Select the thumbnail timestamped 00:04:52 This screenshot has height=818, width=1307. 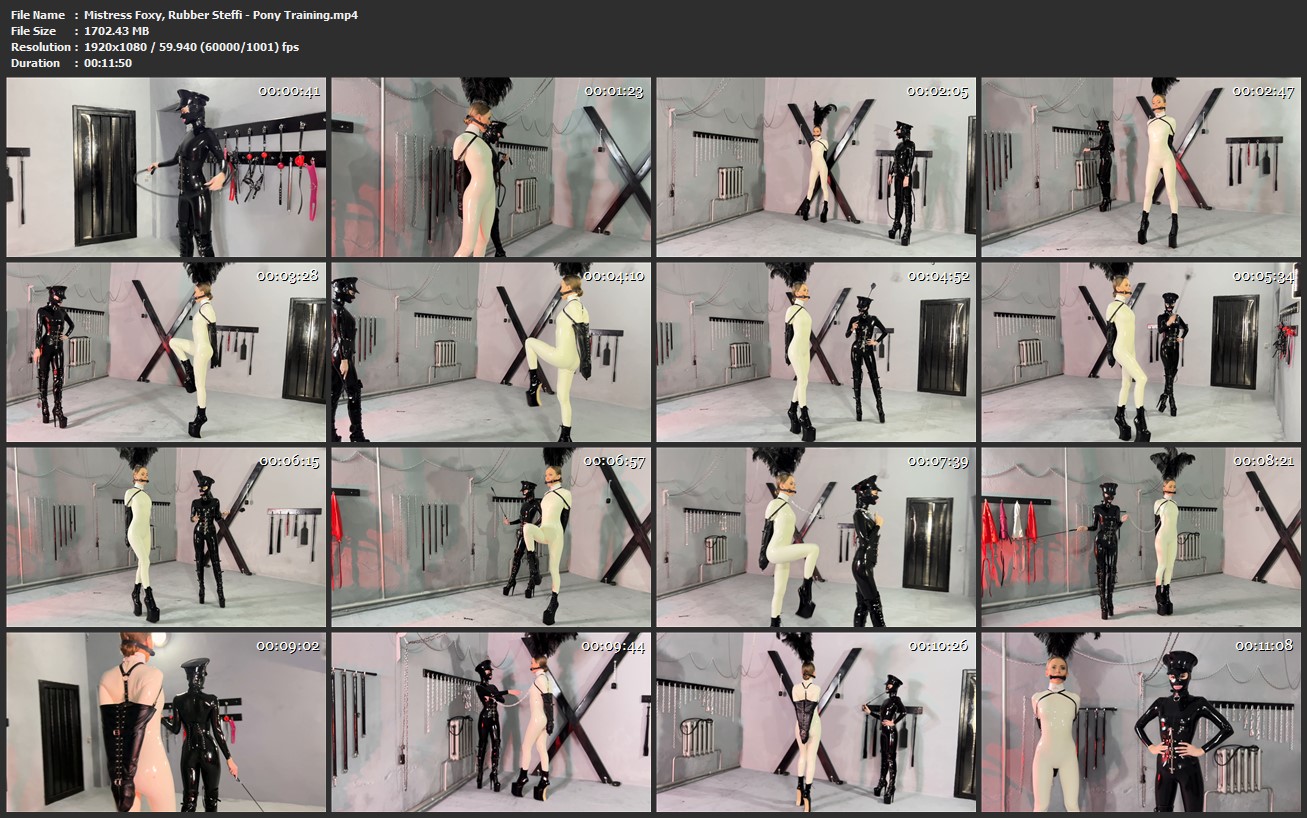click(816, 352)
